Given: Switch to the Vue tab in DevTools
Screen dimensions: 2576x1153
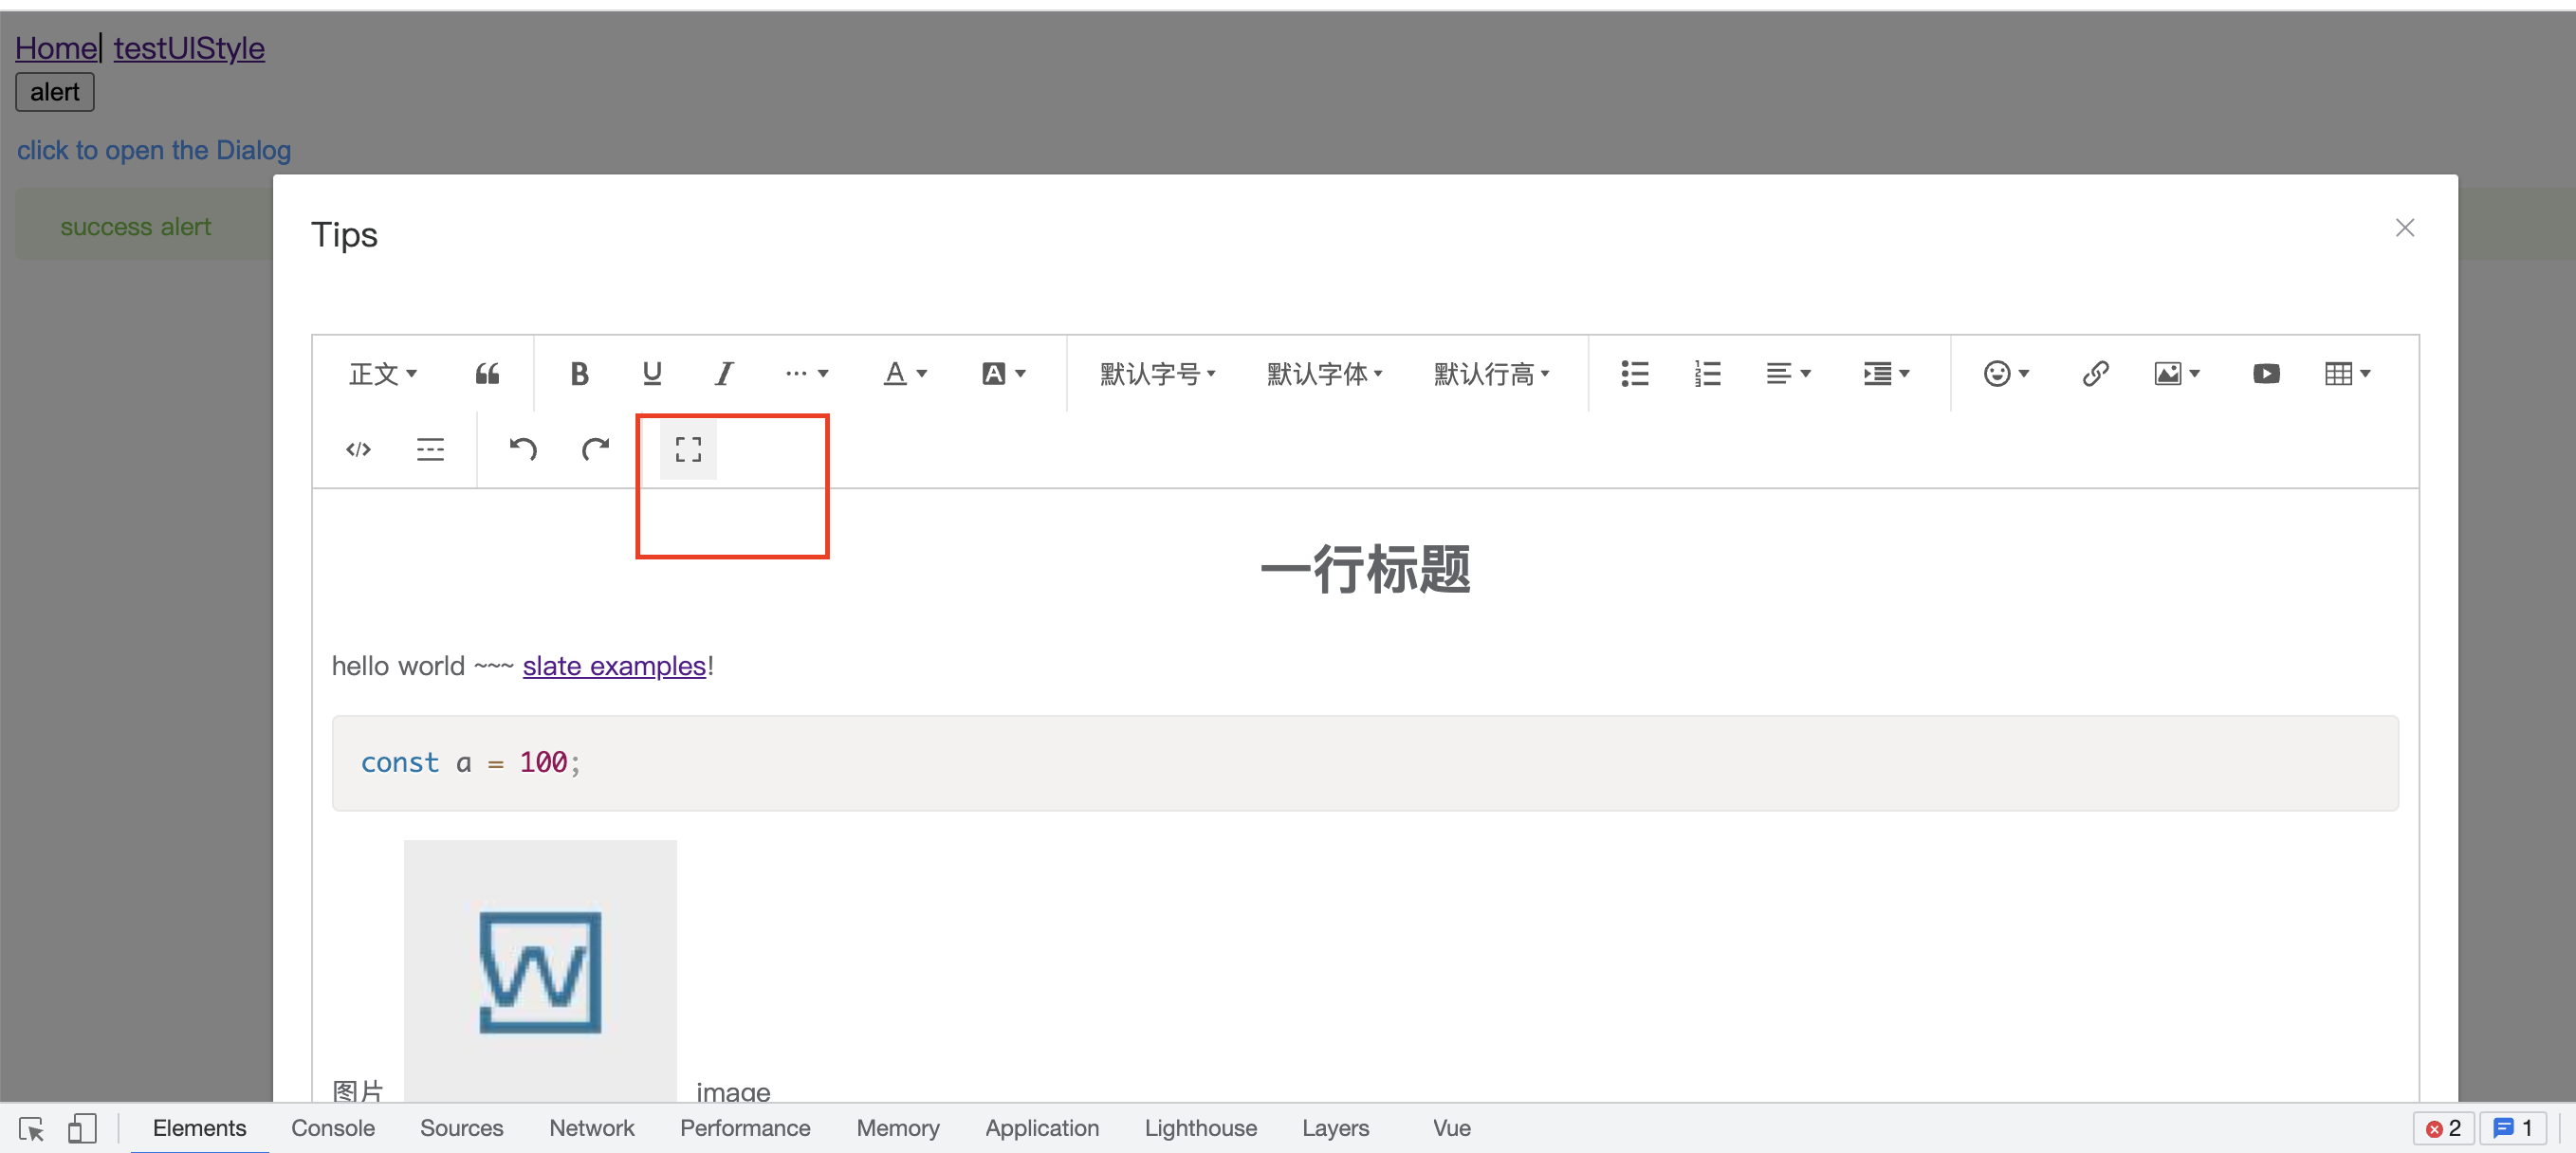Looking at the screenshot, I should [1451, 1127].
